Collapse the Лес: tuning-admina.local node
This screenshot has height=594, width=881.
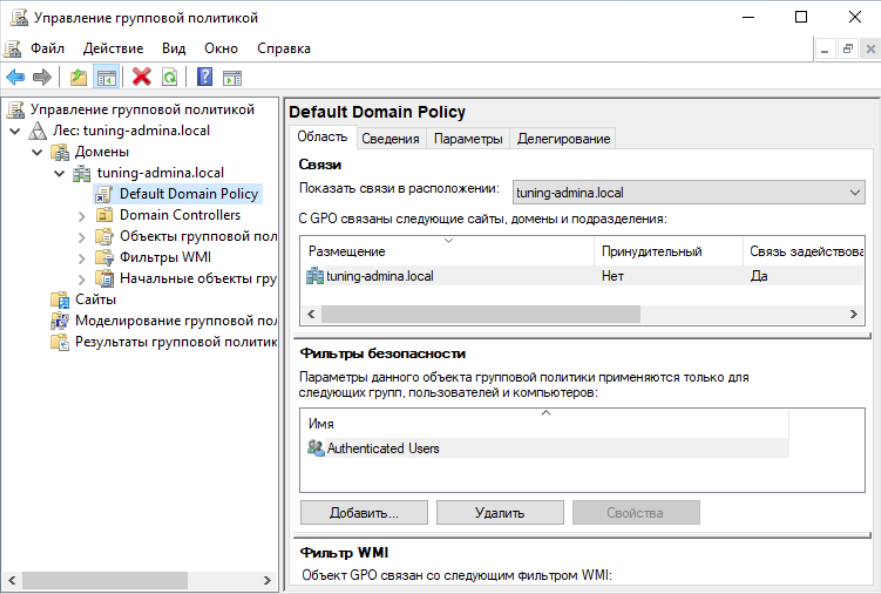pos(15,131)
